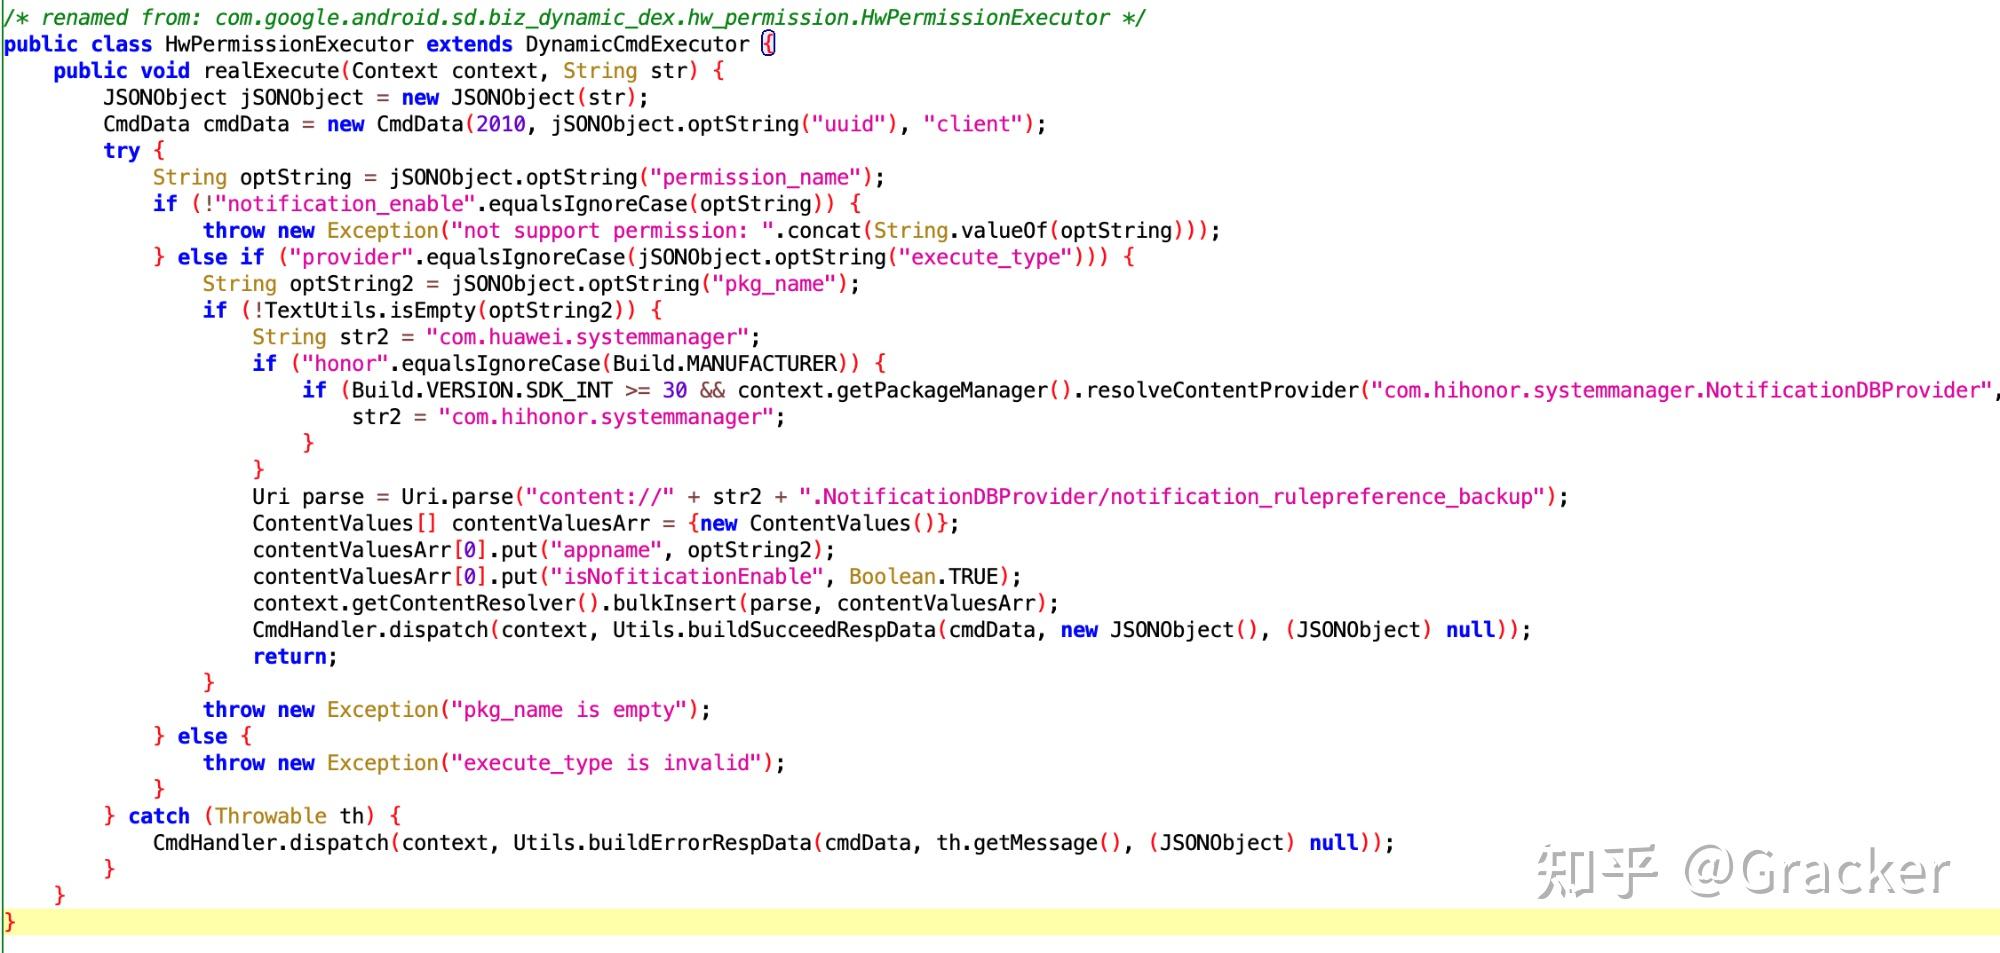2000x953 pixels.
Task: Click the "isNofiticationEnable" string key
Action: point(687,577)
